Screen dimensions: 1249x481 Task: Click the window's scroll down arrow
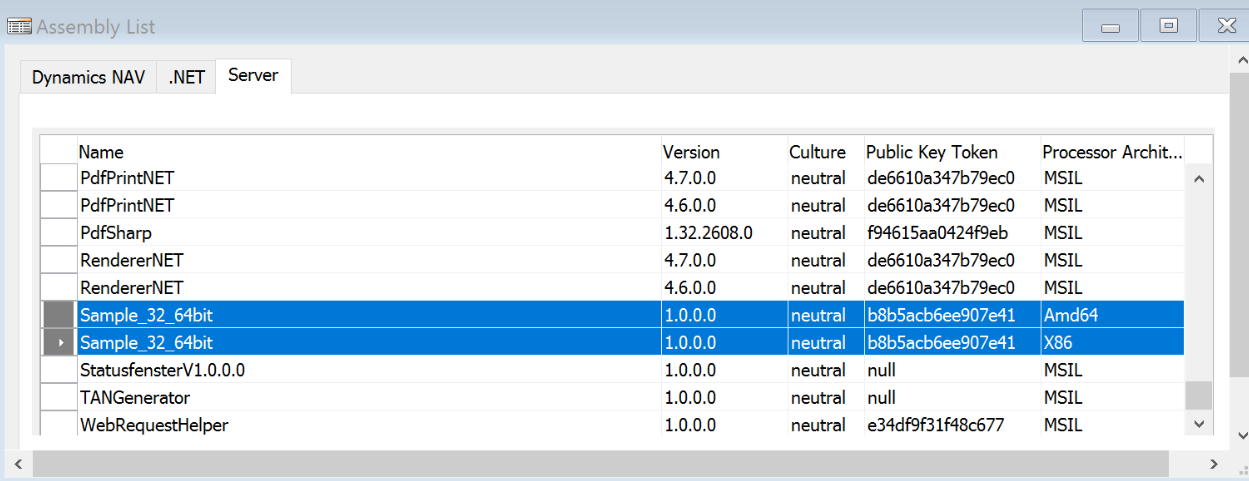[1240, 435]
